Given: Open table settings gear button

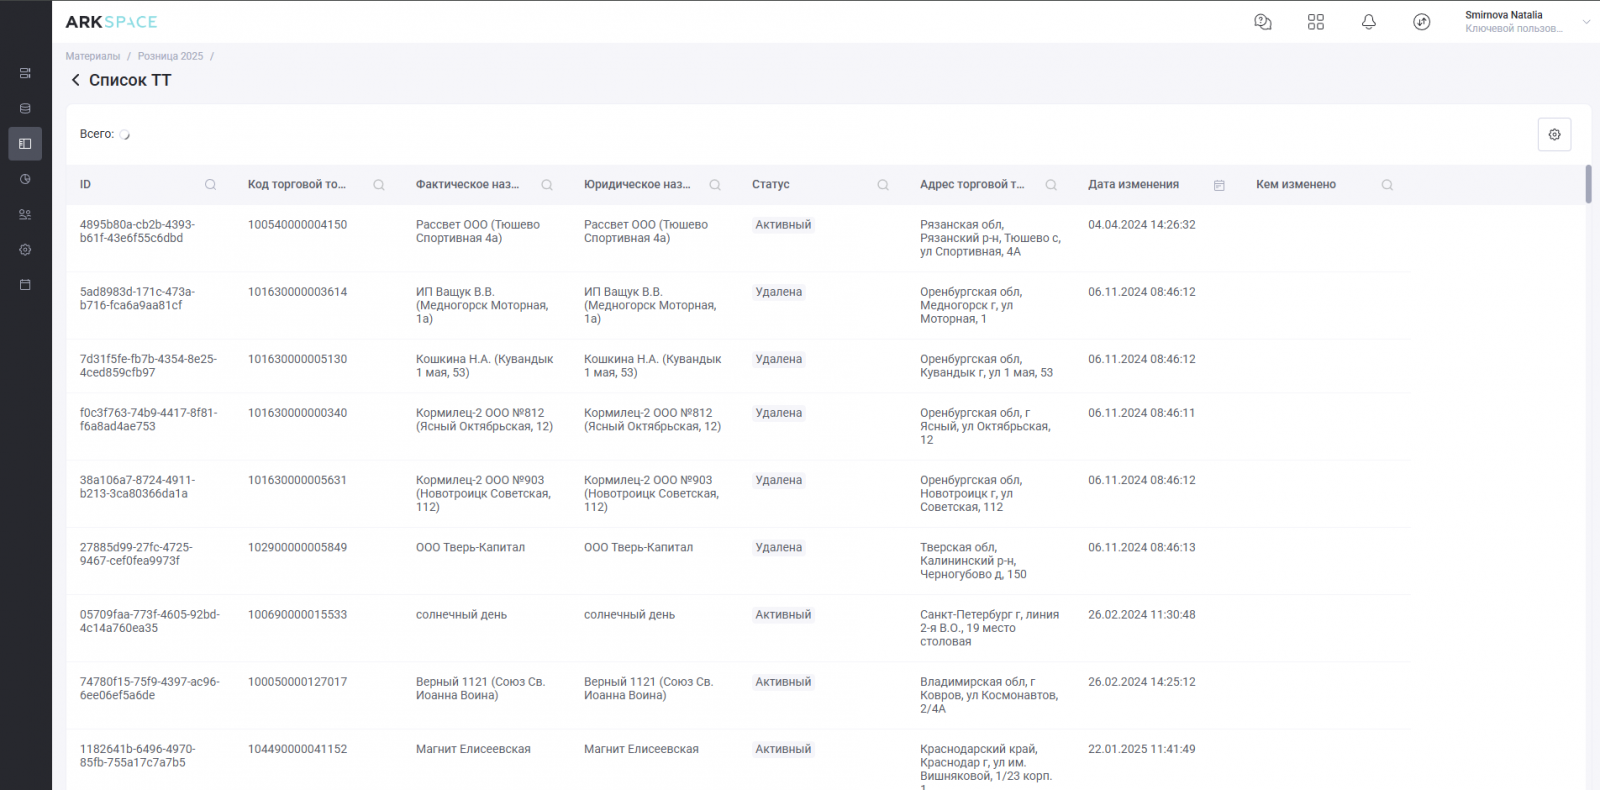Looking at the screenshot, I should 1554,134.
